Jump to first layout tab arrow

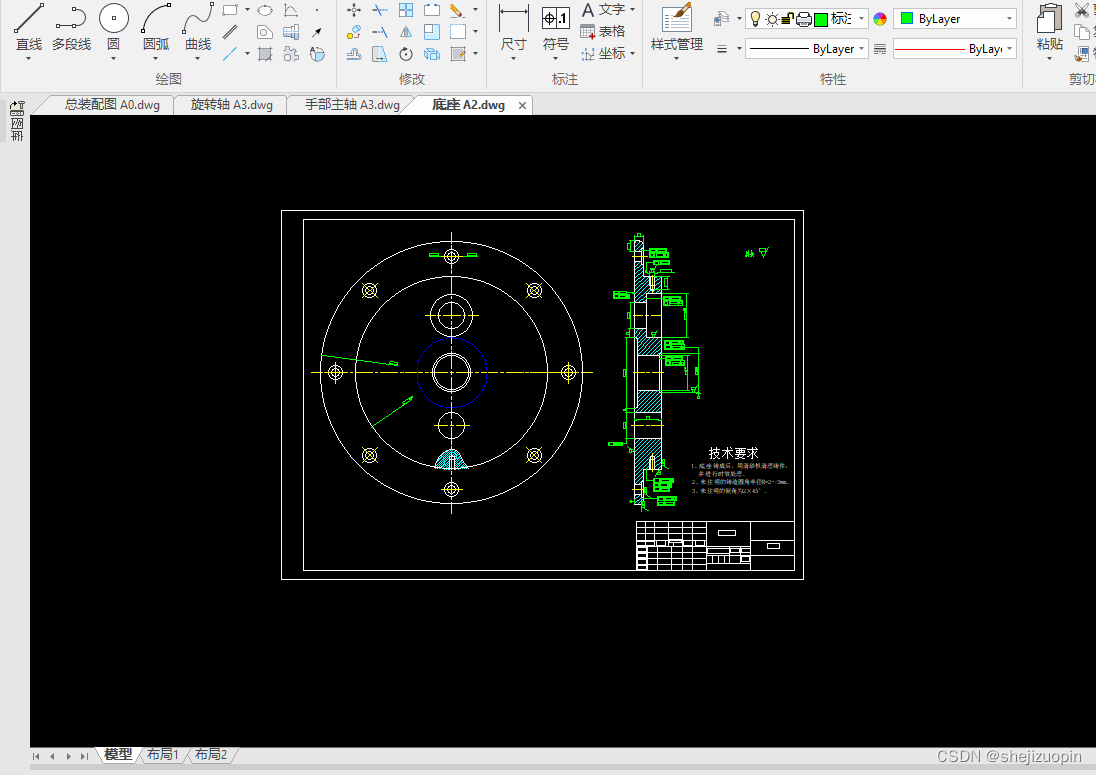pyautogui.click(x=36, y=756)
